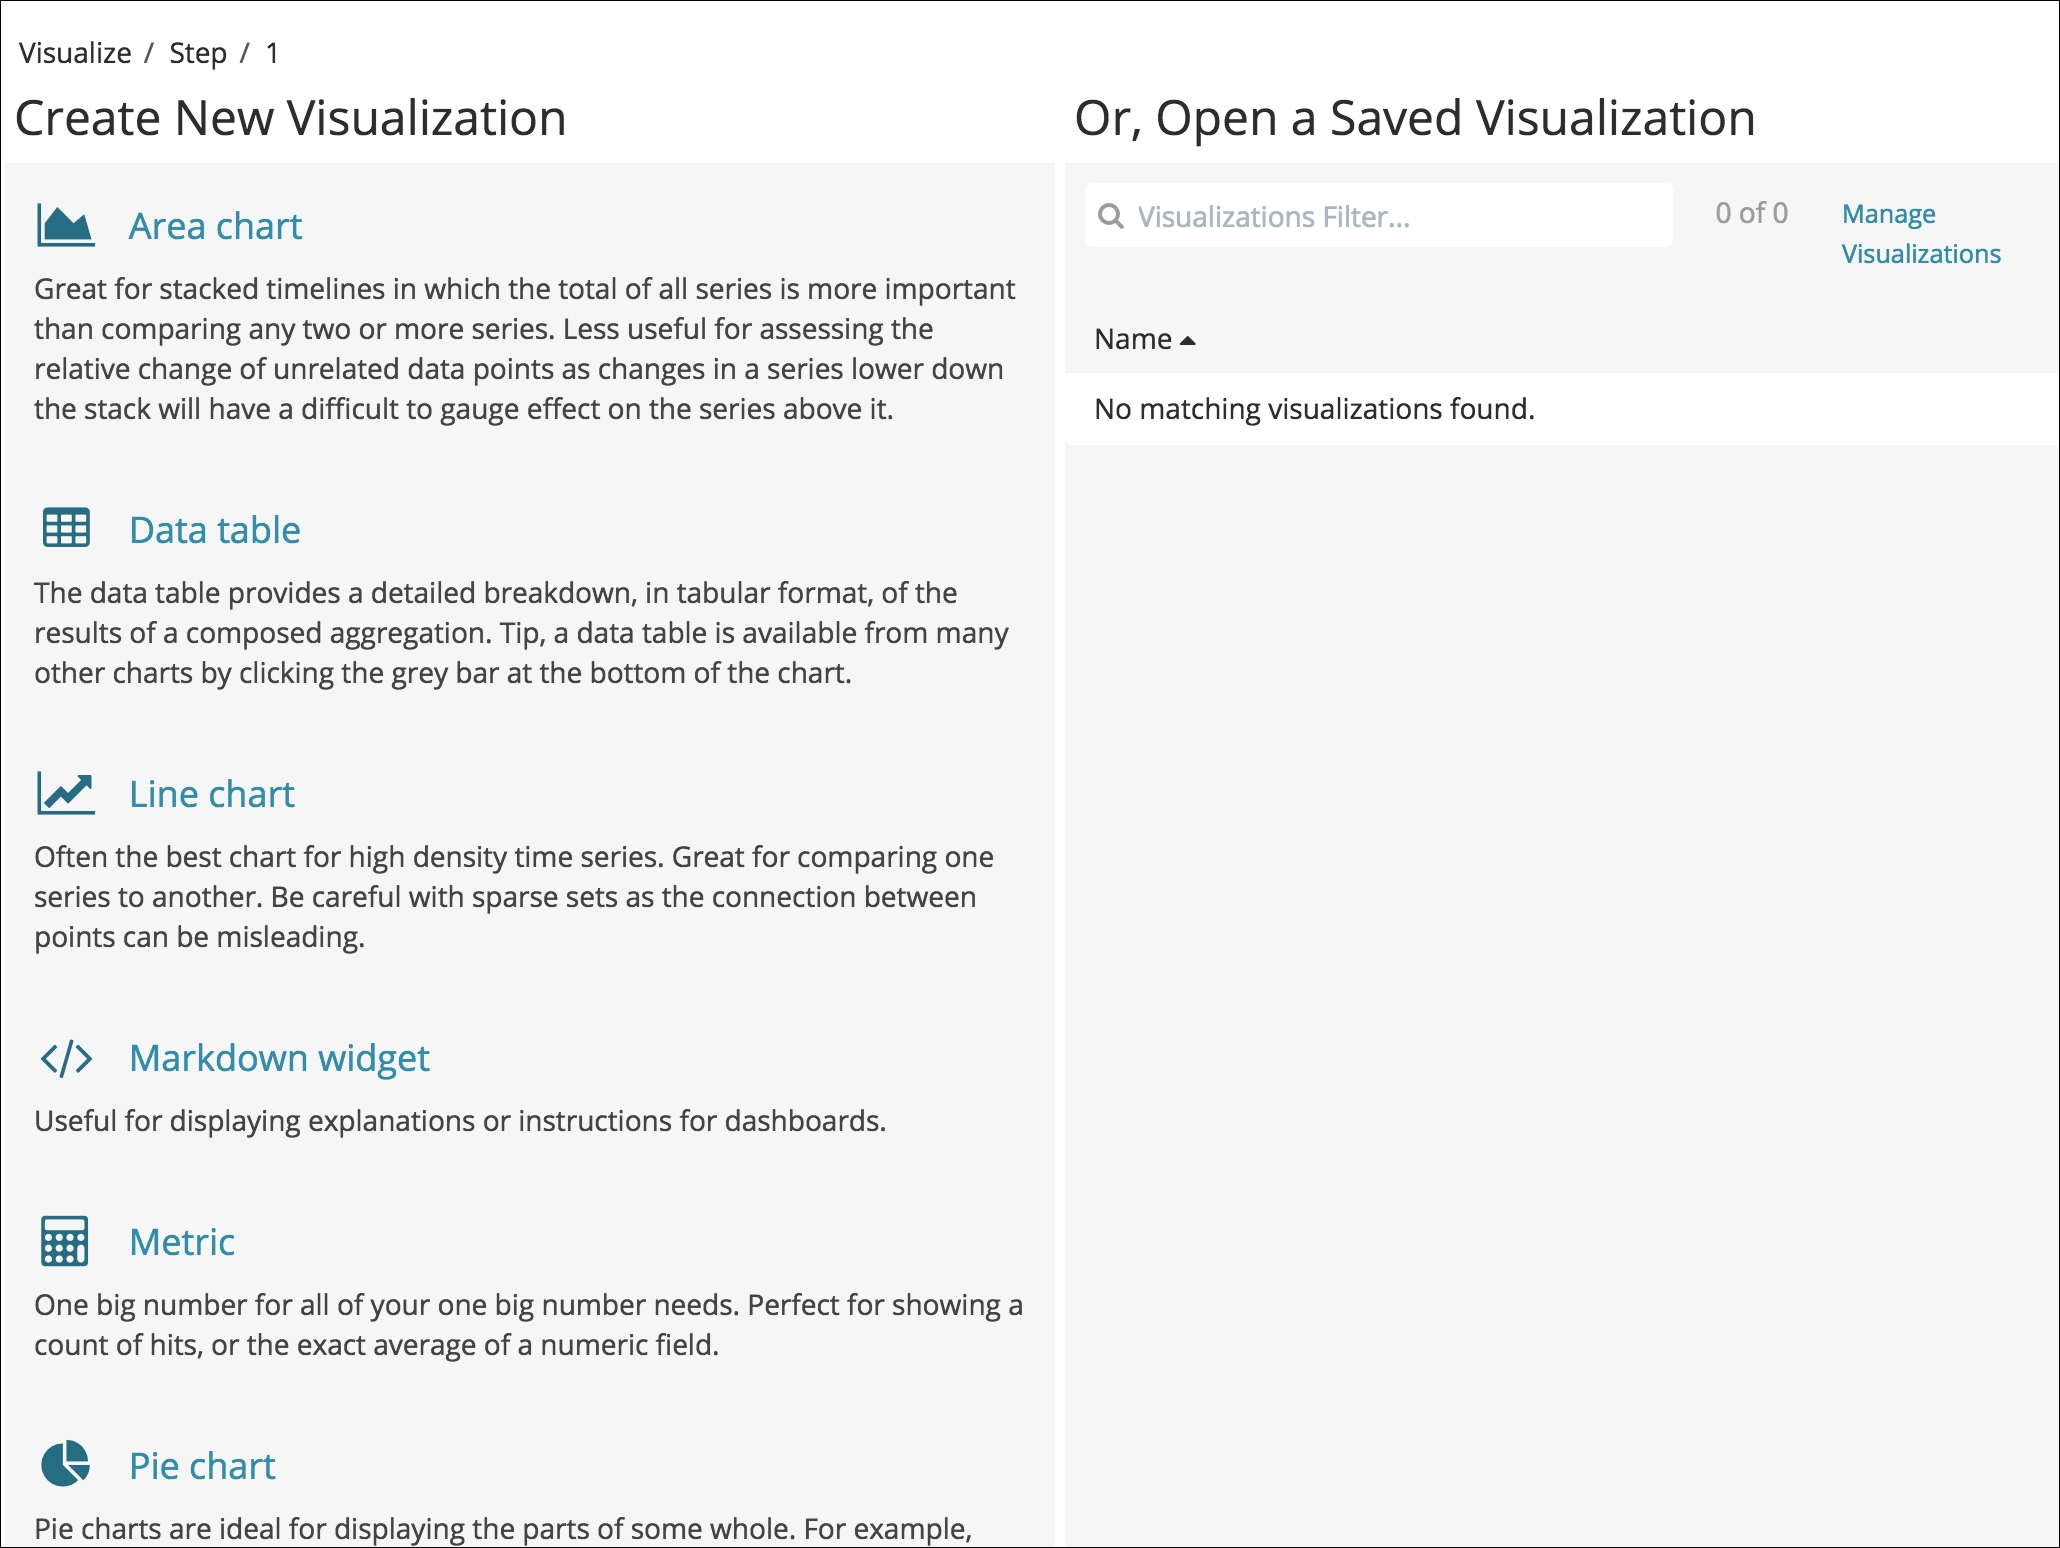The height and width of the screenshot is (1548, 2060).
Task: Toggle Name column sort arrow
Action: tap(1188, 341)
